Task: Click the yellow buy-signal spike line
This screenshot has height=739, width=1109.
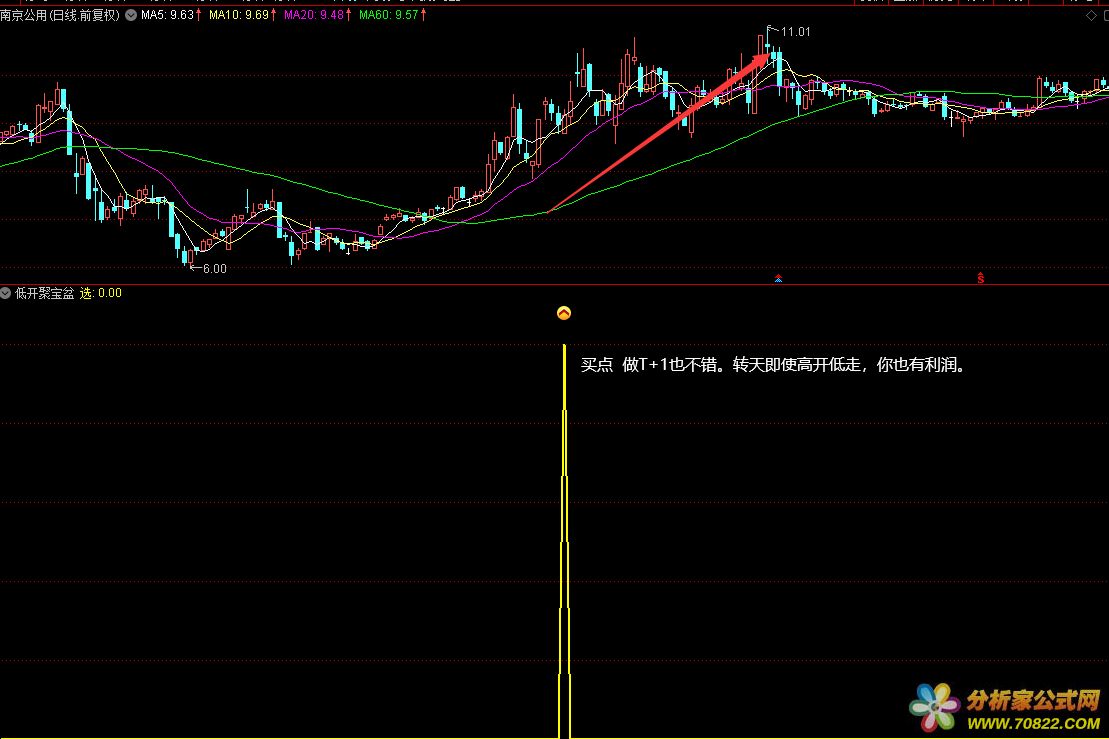Action: (x=564, y=541)
